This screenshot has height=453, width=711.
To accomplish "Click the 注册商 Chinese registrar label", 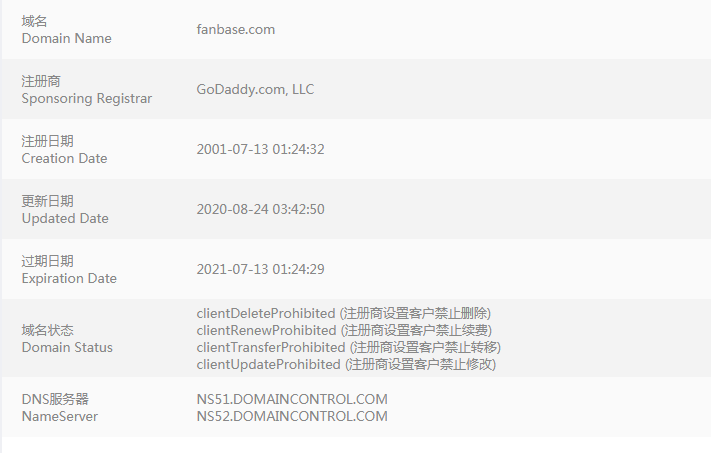I will pos(41,81).
